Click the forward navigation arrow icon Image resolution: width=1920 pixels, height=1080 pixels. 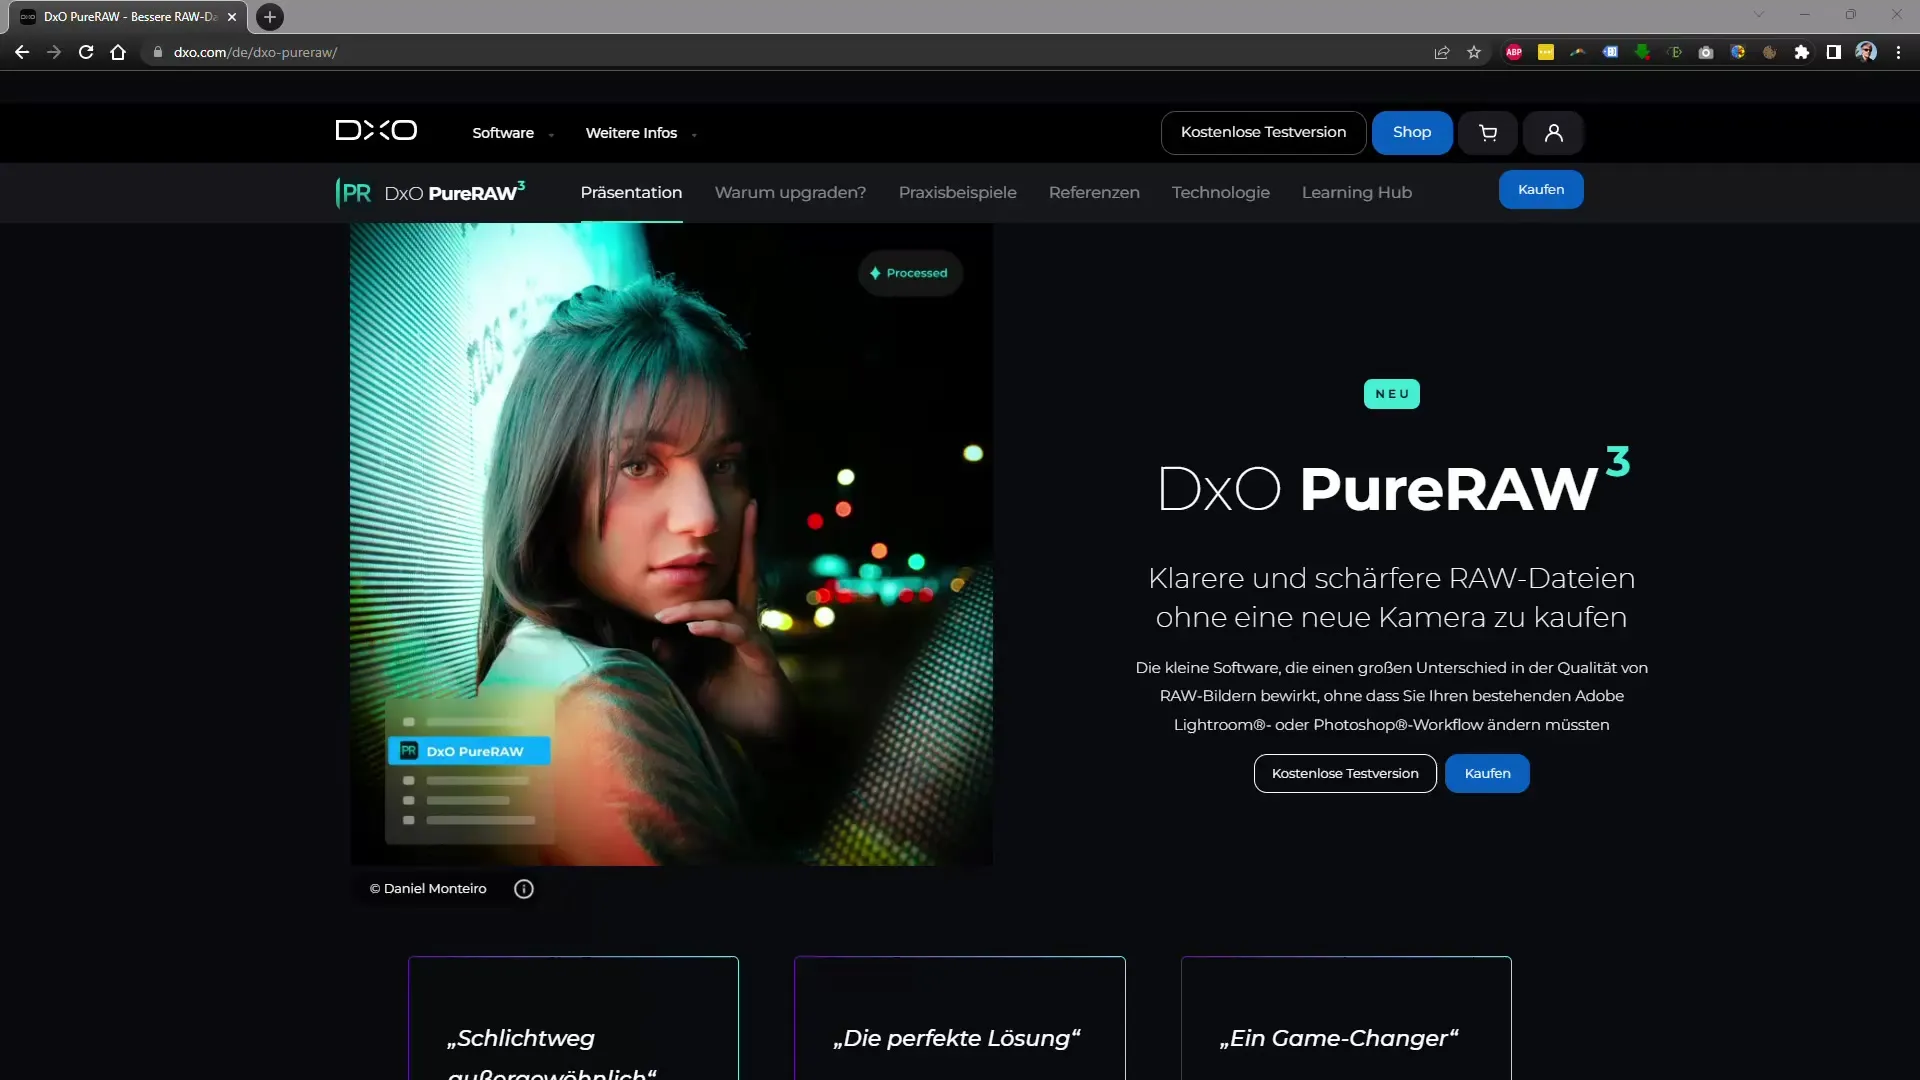click(53, 51)
